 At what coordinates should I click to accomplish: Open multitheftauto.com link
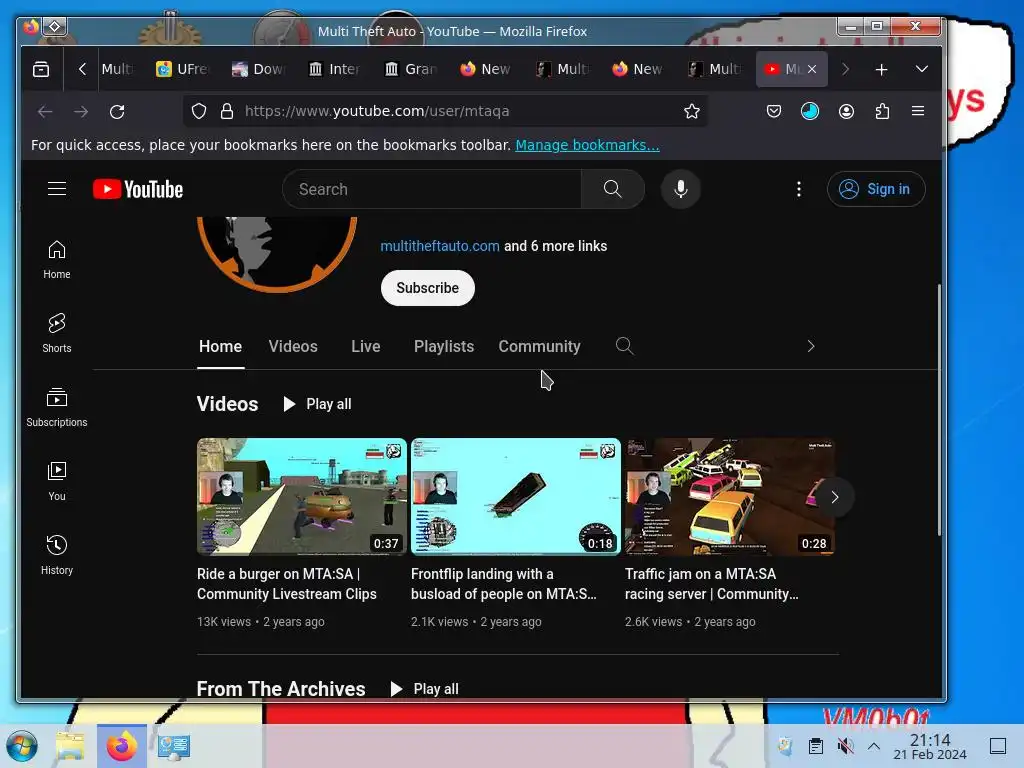[440, 246]
